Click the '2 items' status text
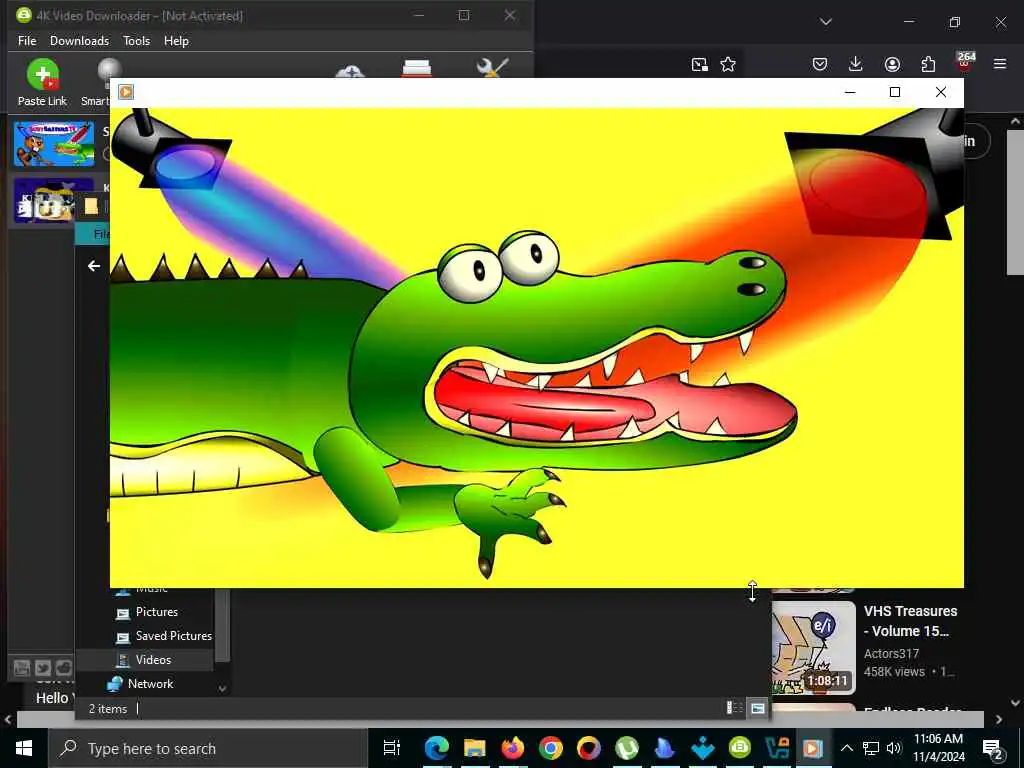Screen dimensions: 1024x768 tap(108, 709)
